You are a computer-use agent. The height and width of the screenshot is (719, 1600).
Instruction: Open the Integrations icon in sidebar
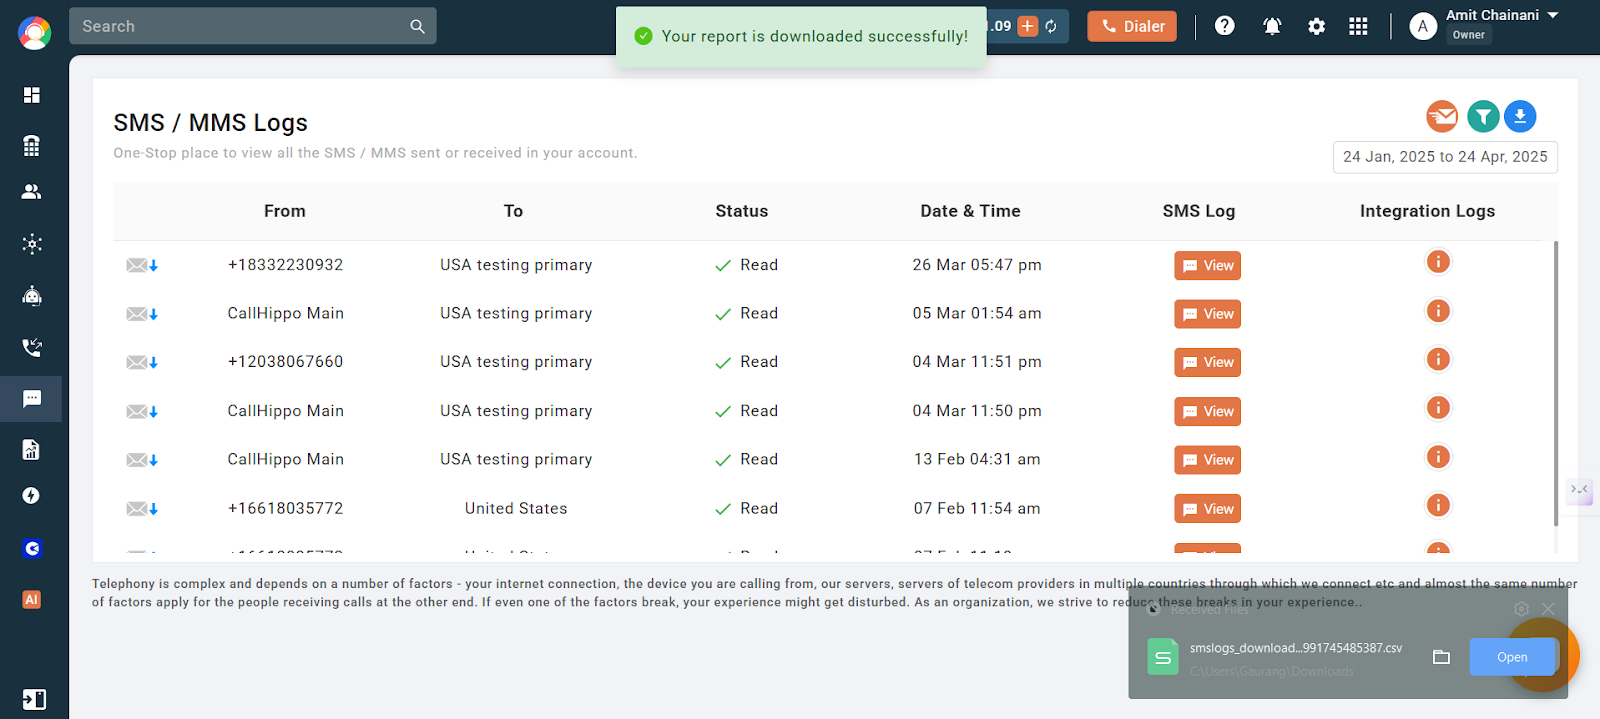(32, 244)
